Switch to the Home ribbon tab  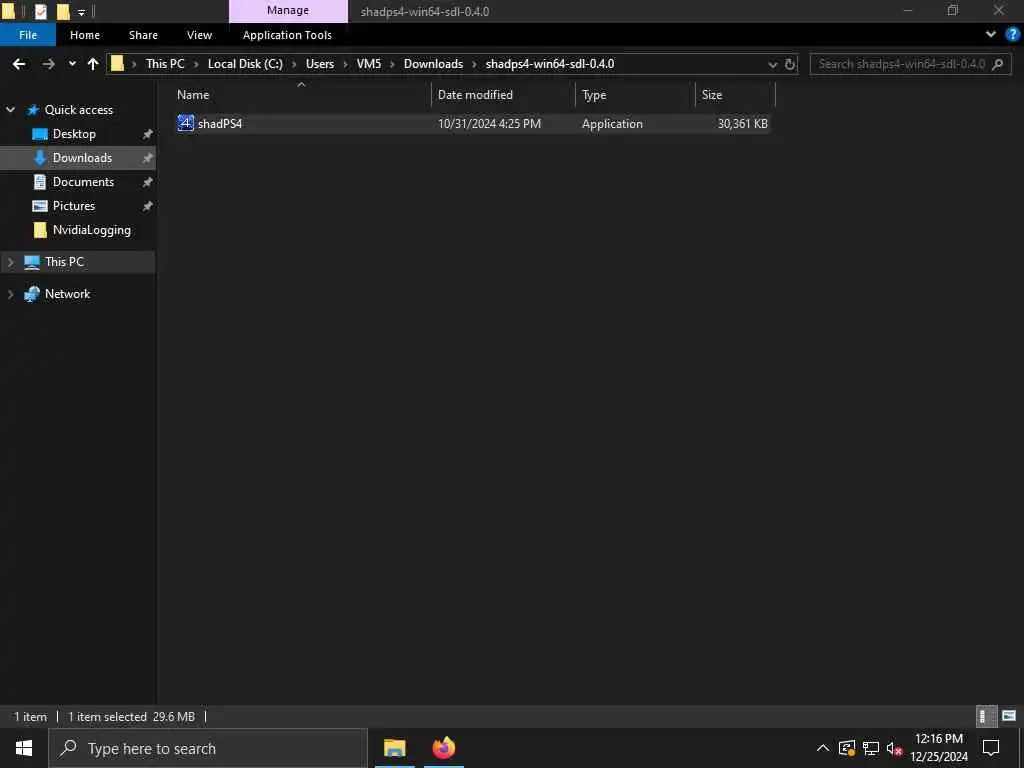coord(85,35)
